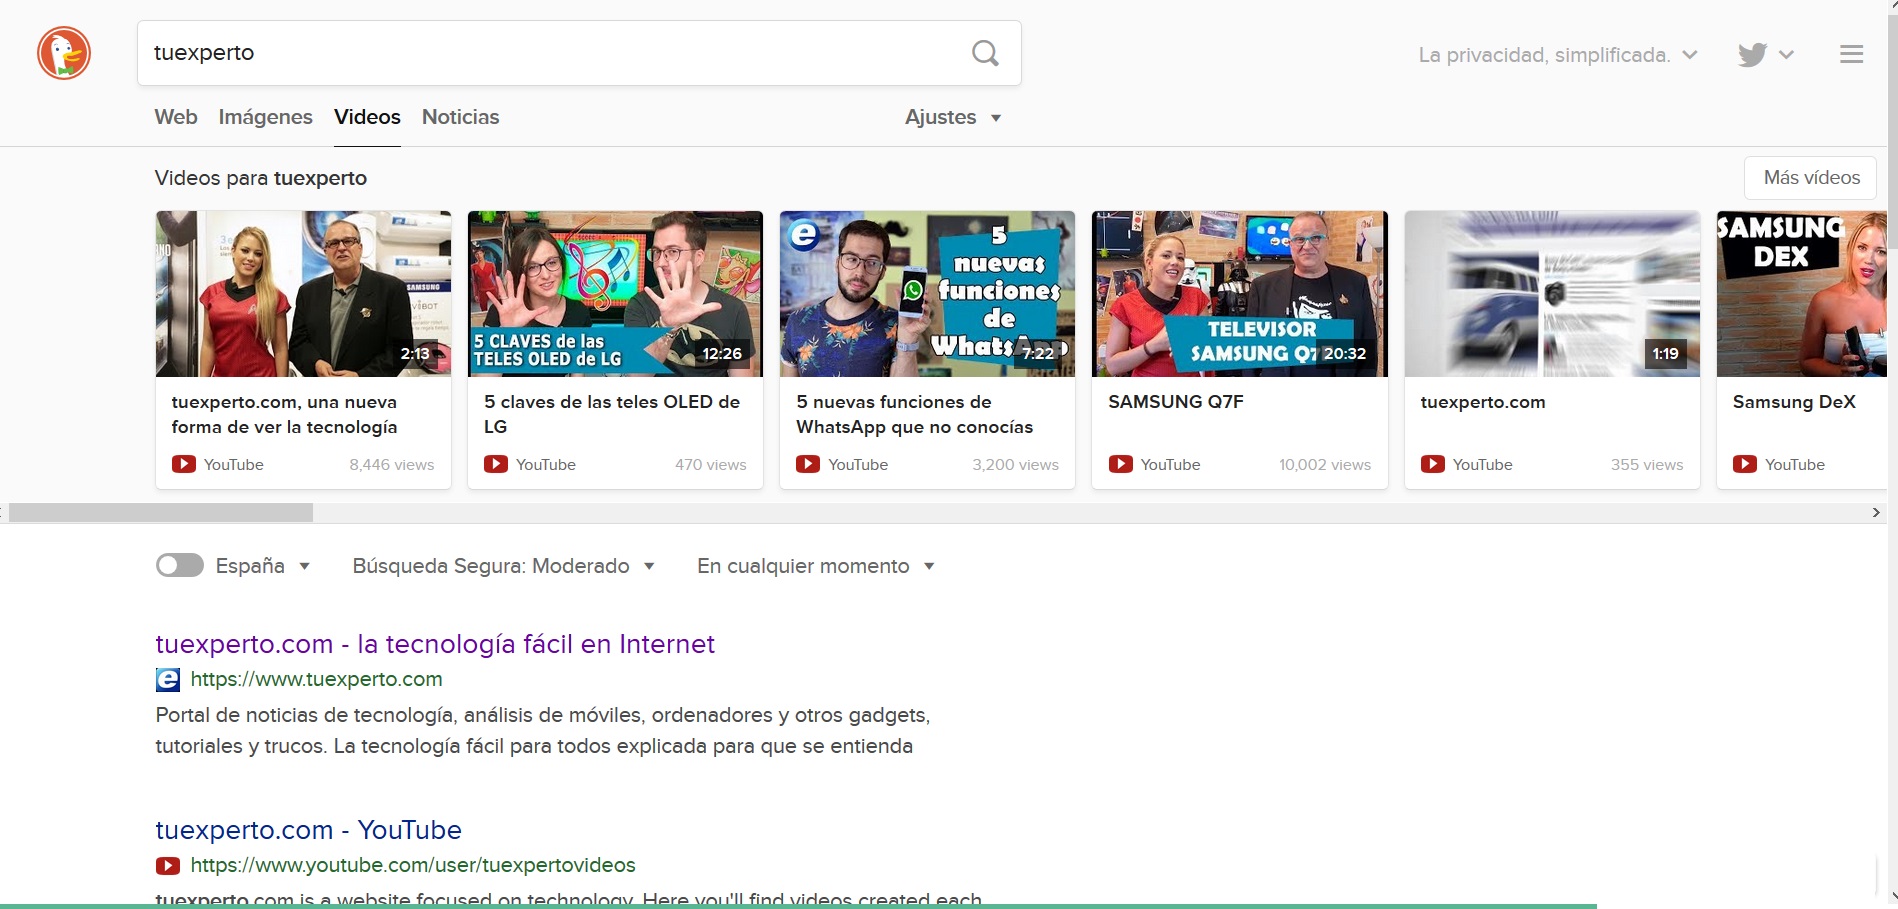1898x909 pixels.
Task: Click the Más vídeos button
Action: 1810,178
